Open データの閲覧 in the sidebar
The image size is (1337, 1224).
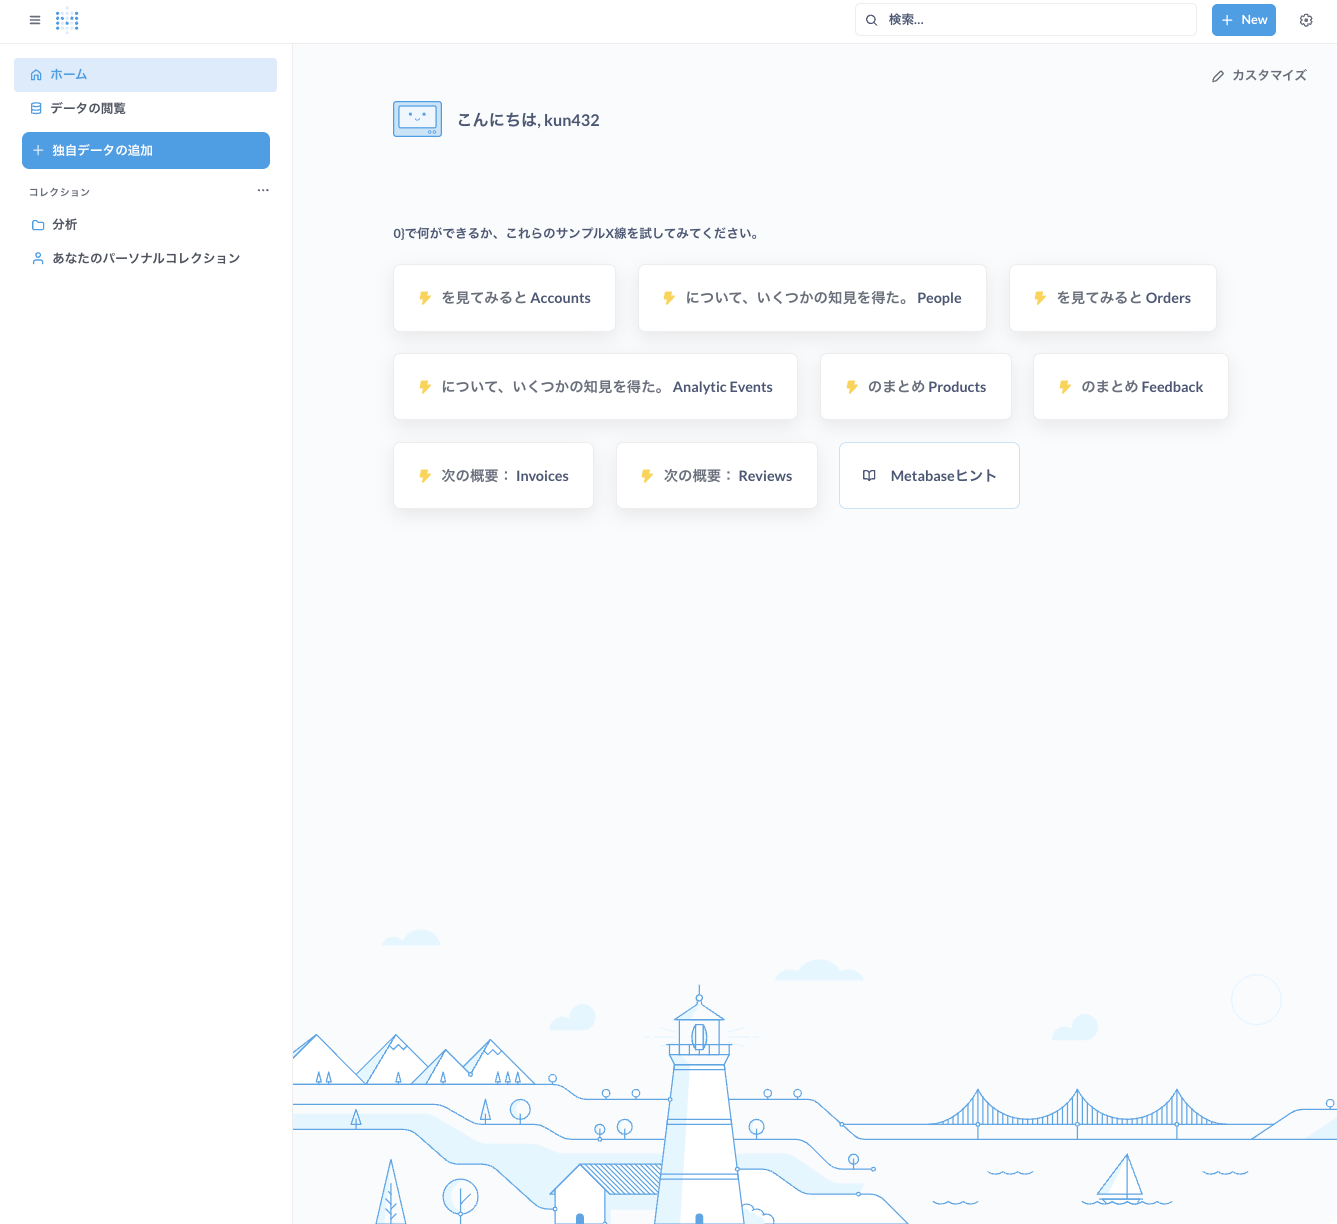click(145, 109)
